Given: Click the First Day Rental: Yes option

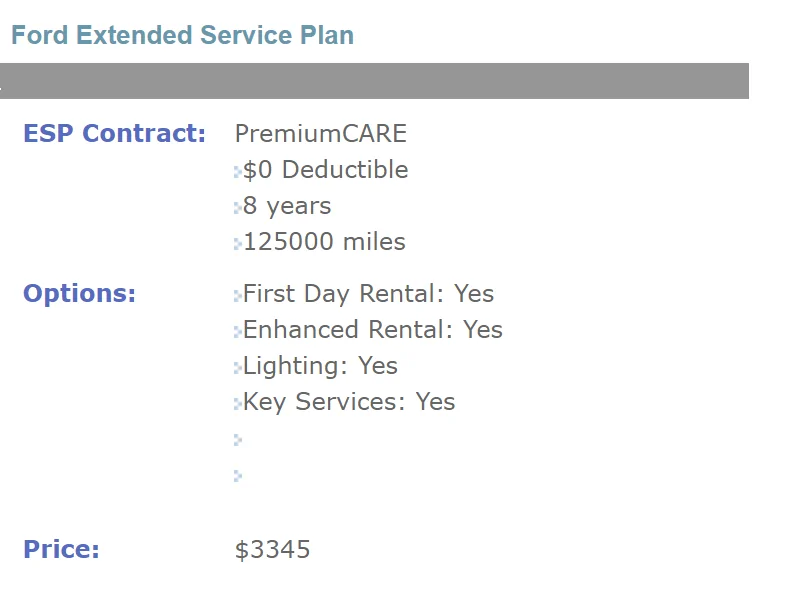Looking at the screenshot, I should pos(368,294).
